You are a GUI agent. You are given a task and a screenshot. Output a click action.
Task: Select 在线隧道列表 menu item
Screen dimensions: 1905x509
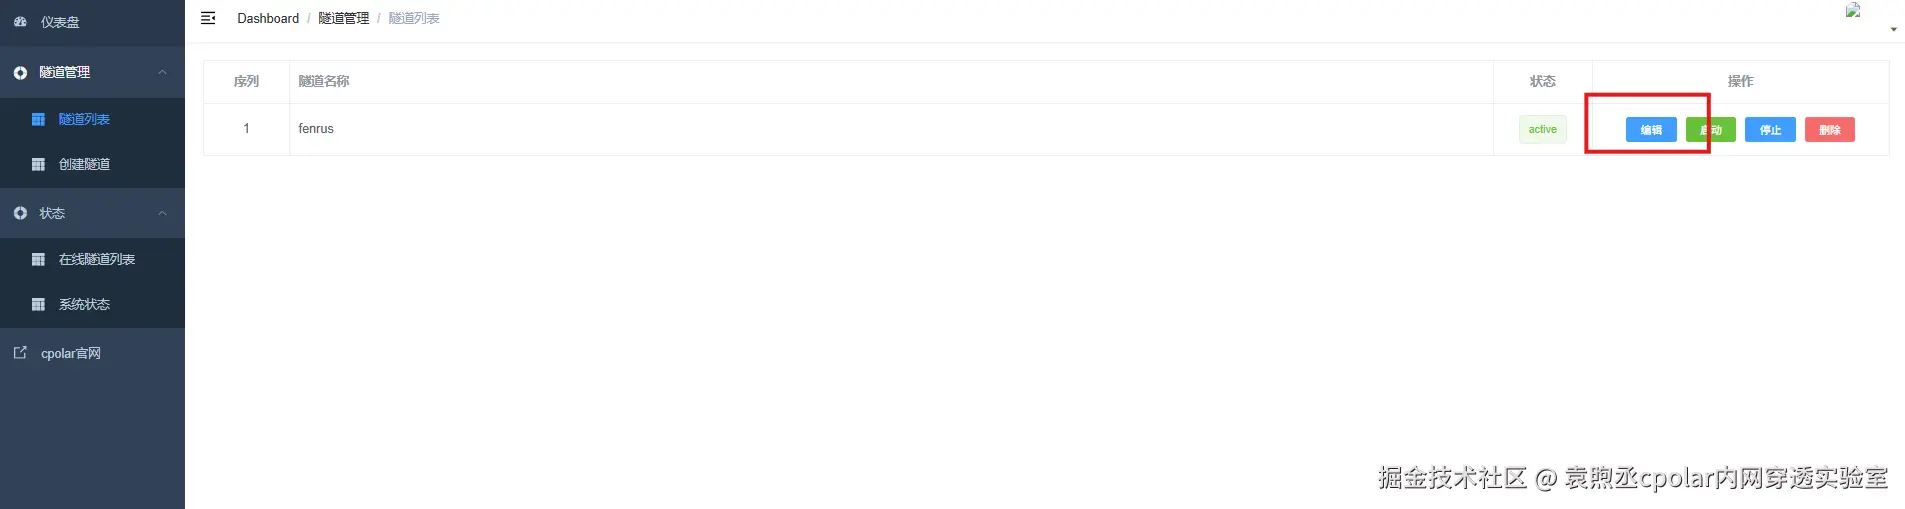pos(97,259)
